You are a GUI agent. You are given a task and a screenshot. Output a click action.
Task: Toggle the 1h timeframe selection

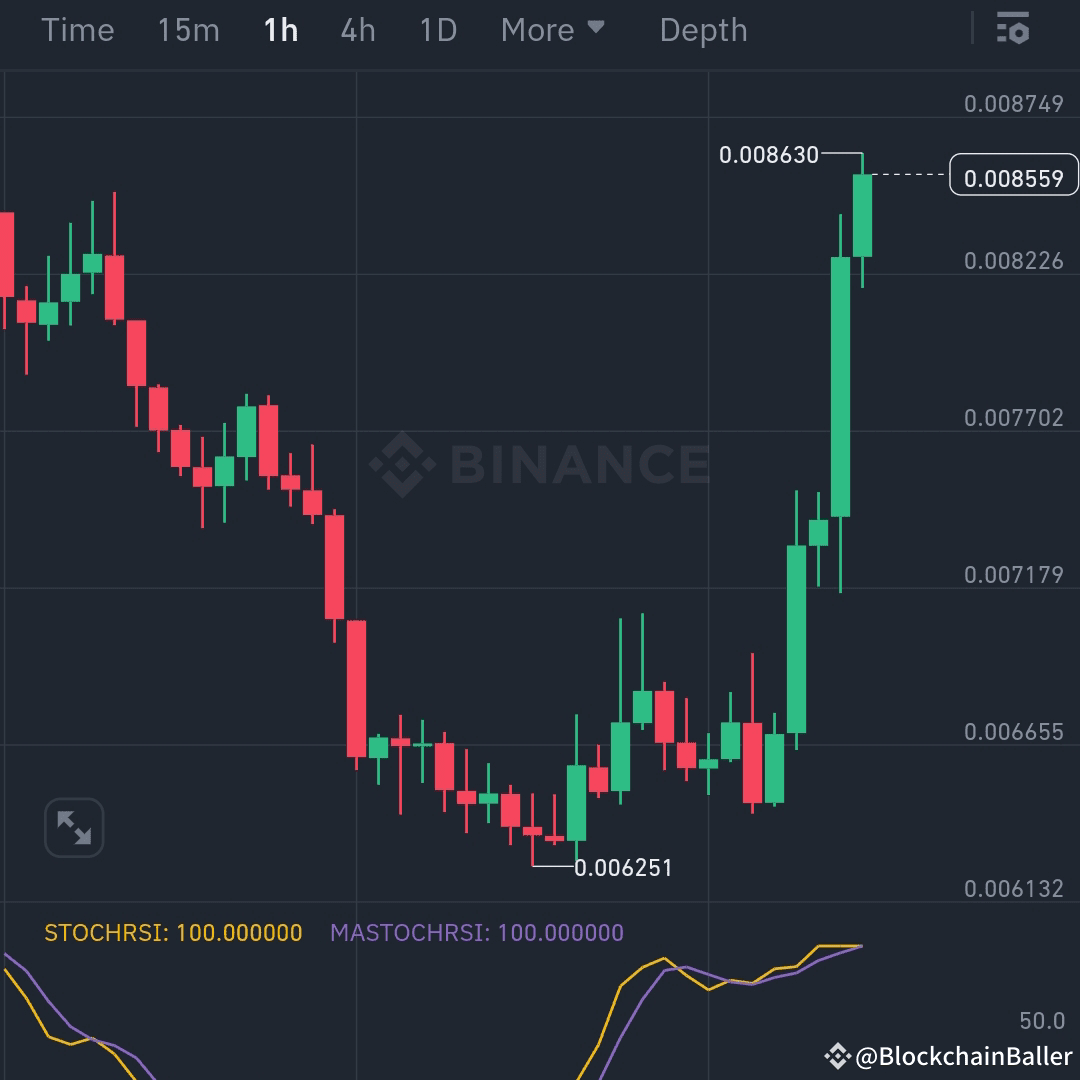[x=280, y=30]
